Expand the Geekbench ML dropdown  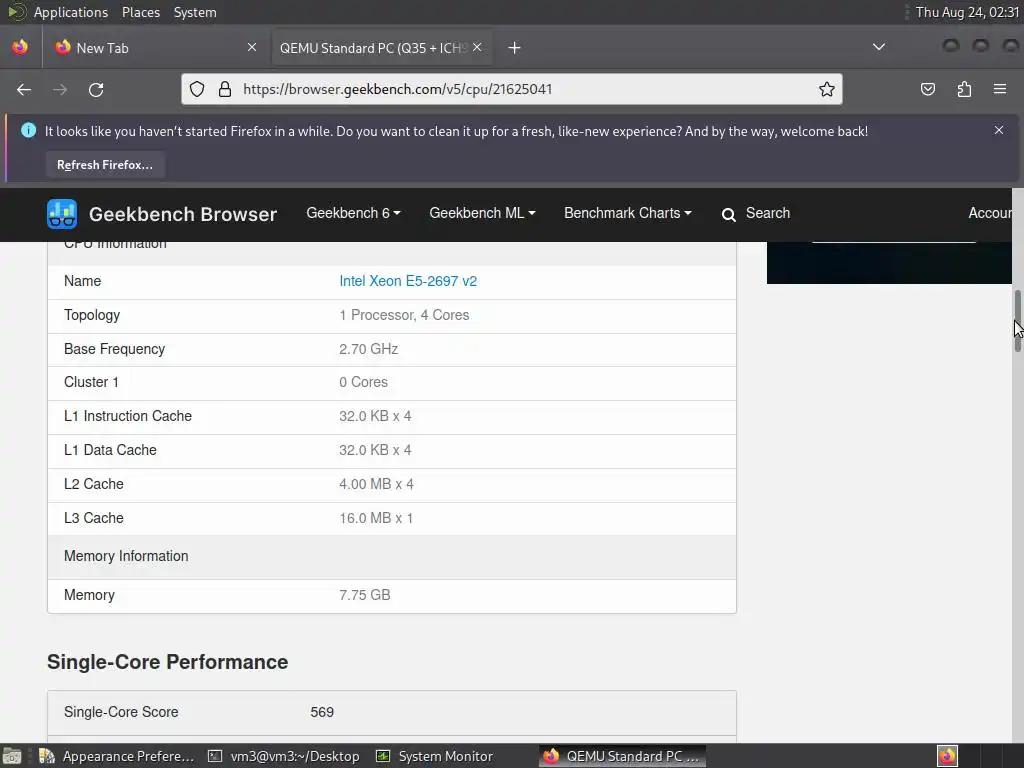click(482, 213)
